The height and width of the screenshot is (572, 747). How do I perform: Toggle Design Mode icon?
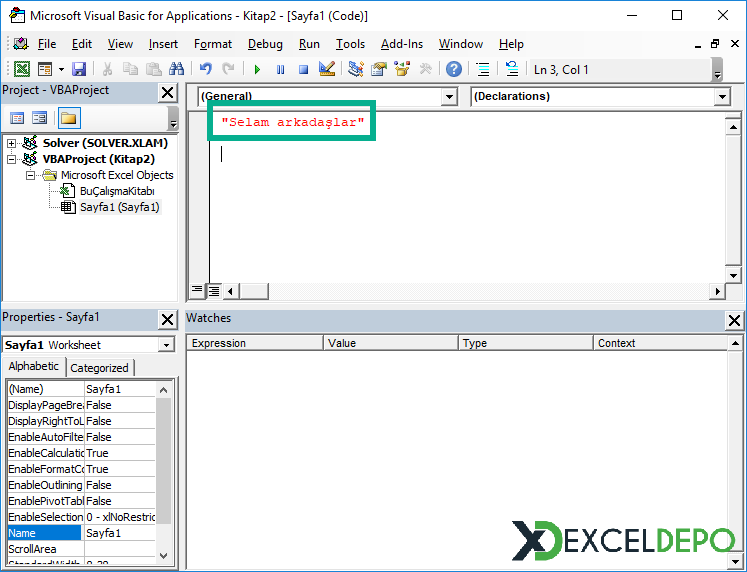[327, 70]
